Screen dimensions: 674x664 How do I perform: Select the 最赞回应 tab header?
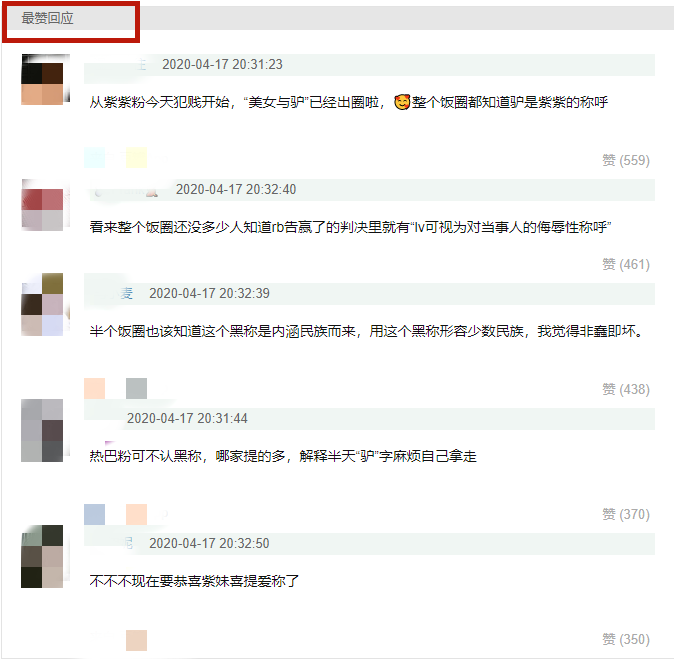point(47,18)
